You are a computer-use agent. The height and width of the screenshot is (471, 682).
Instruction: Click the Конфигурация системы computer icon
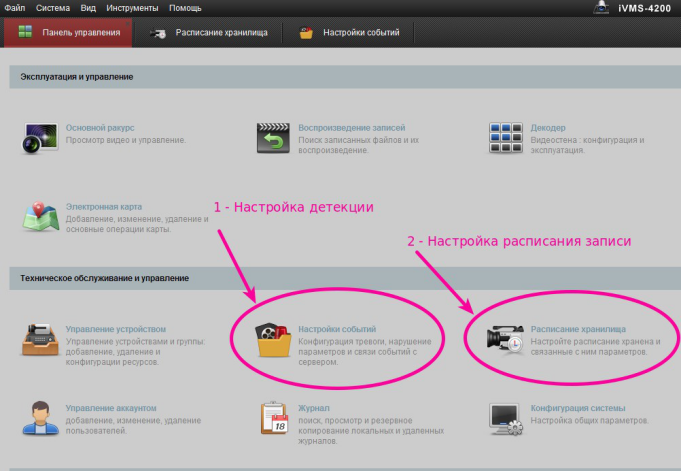[506, 418]
